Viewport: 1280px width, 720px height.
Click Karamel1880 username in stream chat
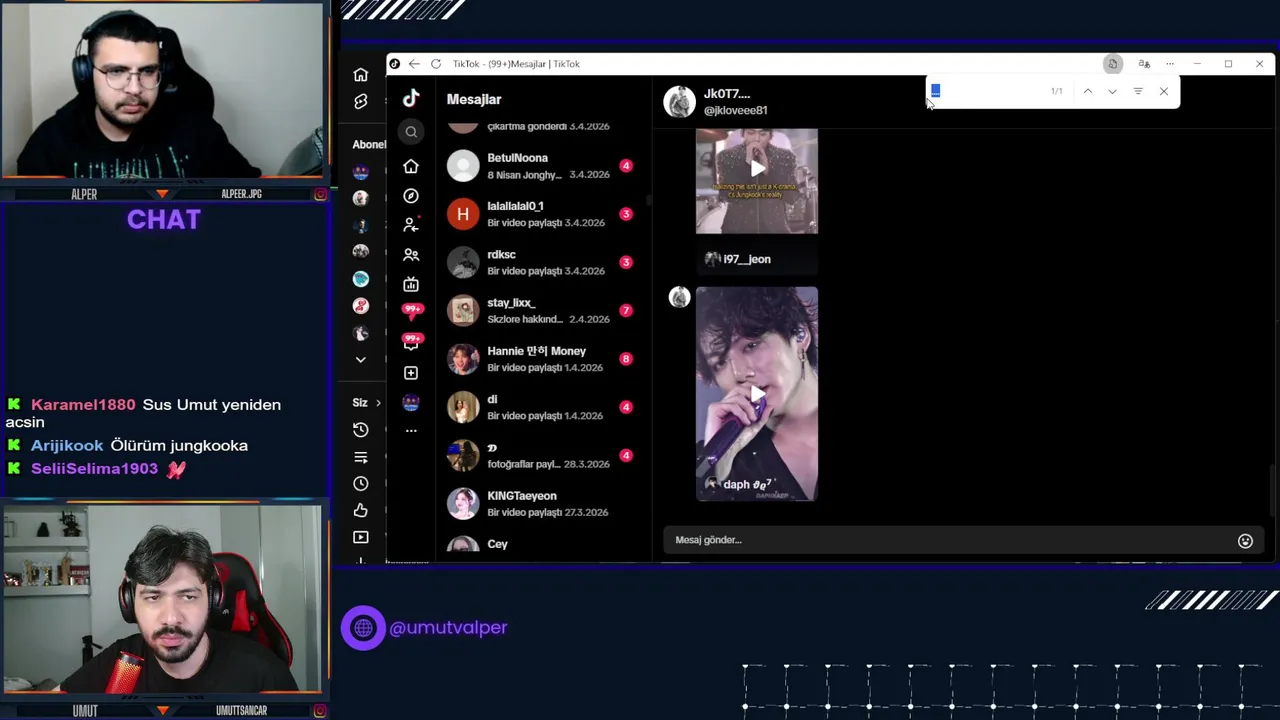click(x=83, y=405)
